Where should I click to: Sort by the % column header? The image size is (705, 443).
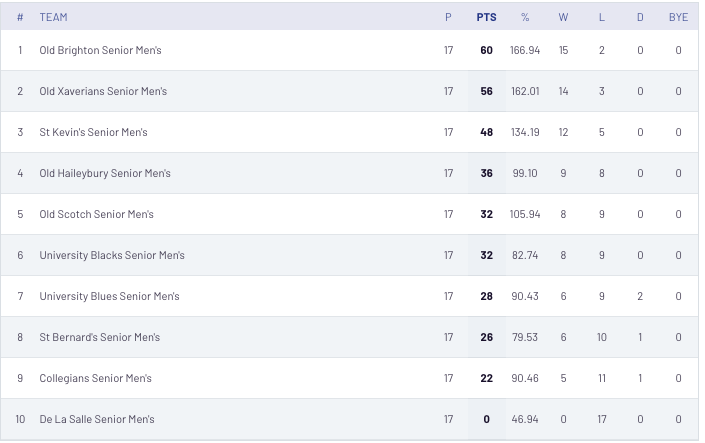point(525,17)
